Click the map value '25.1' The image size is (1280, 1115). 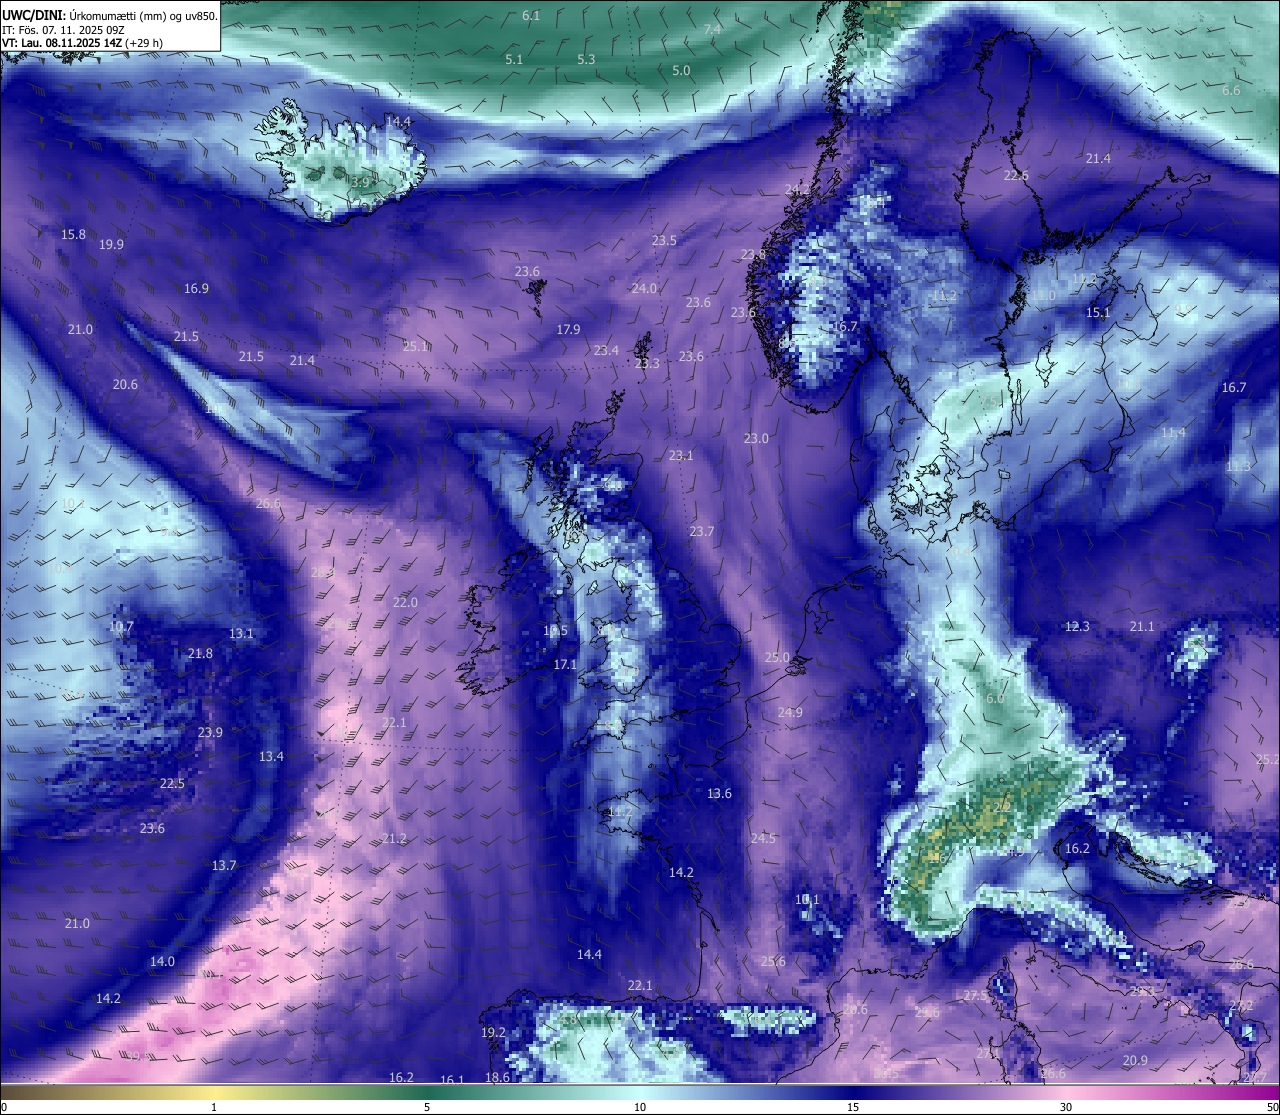415,346
